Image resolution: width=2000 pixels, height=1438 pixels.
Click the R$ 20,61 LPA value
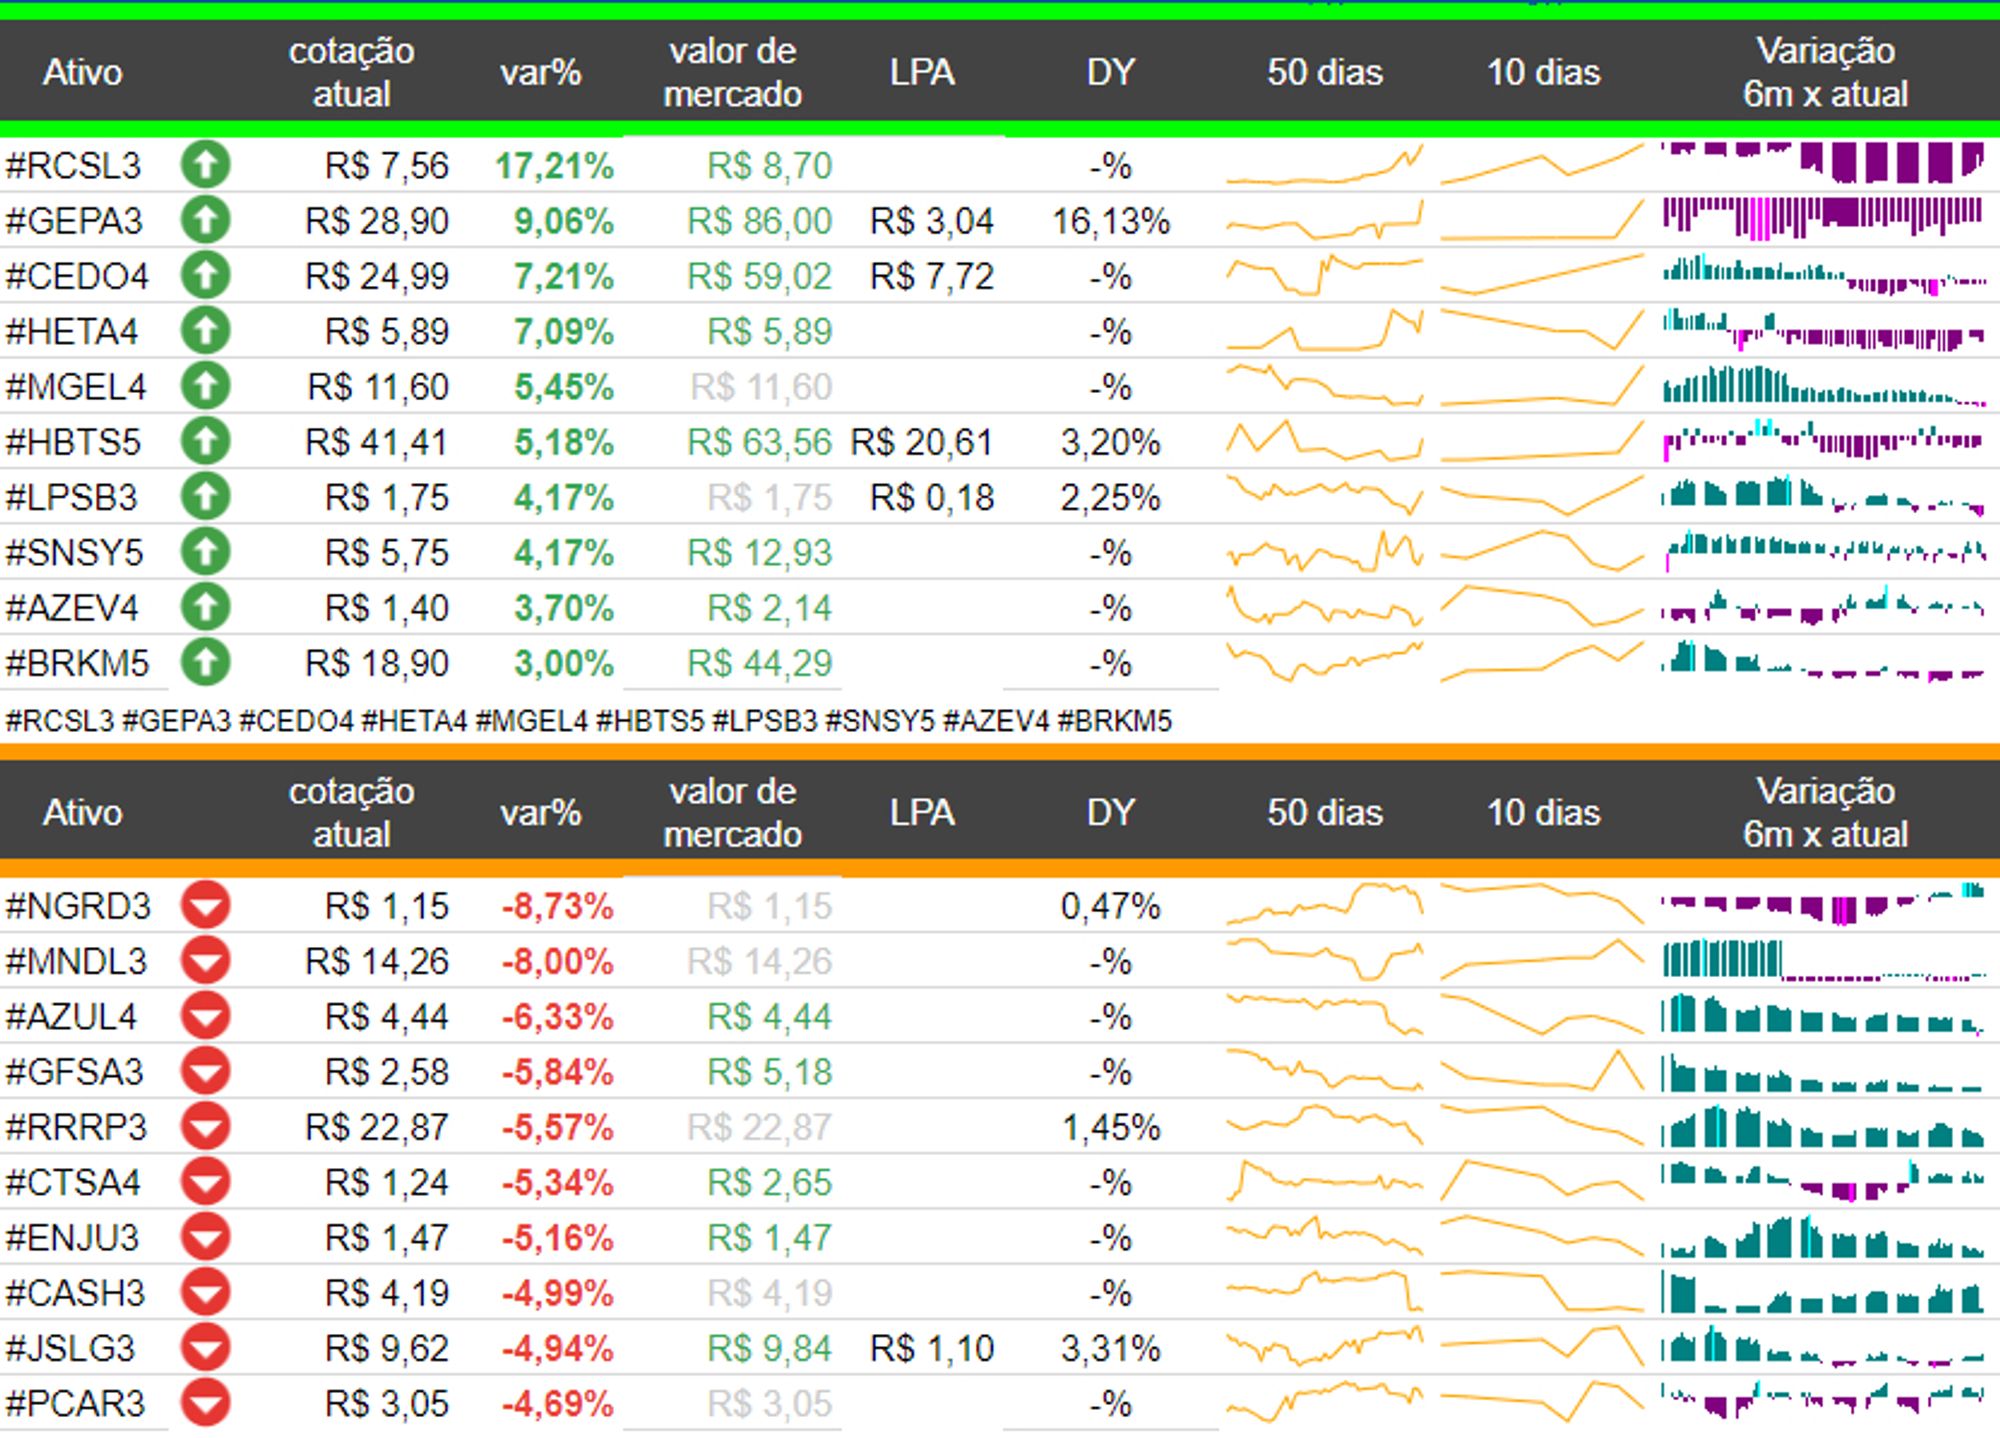(922, 442)
